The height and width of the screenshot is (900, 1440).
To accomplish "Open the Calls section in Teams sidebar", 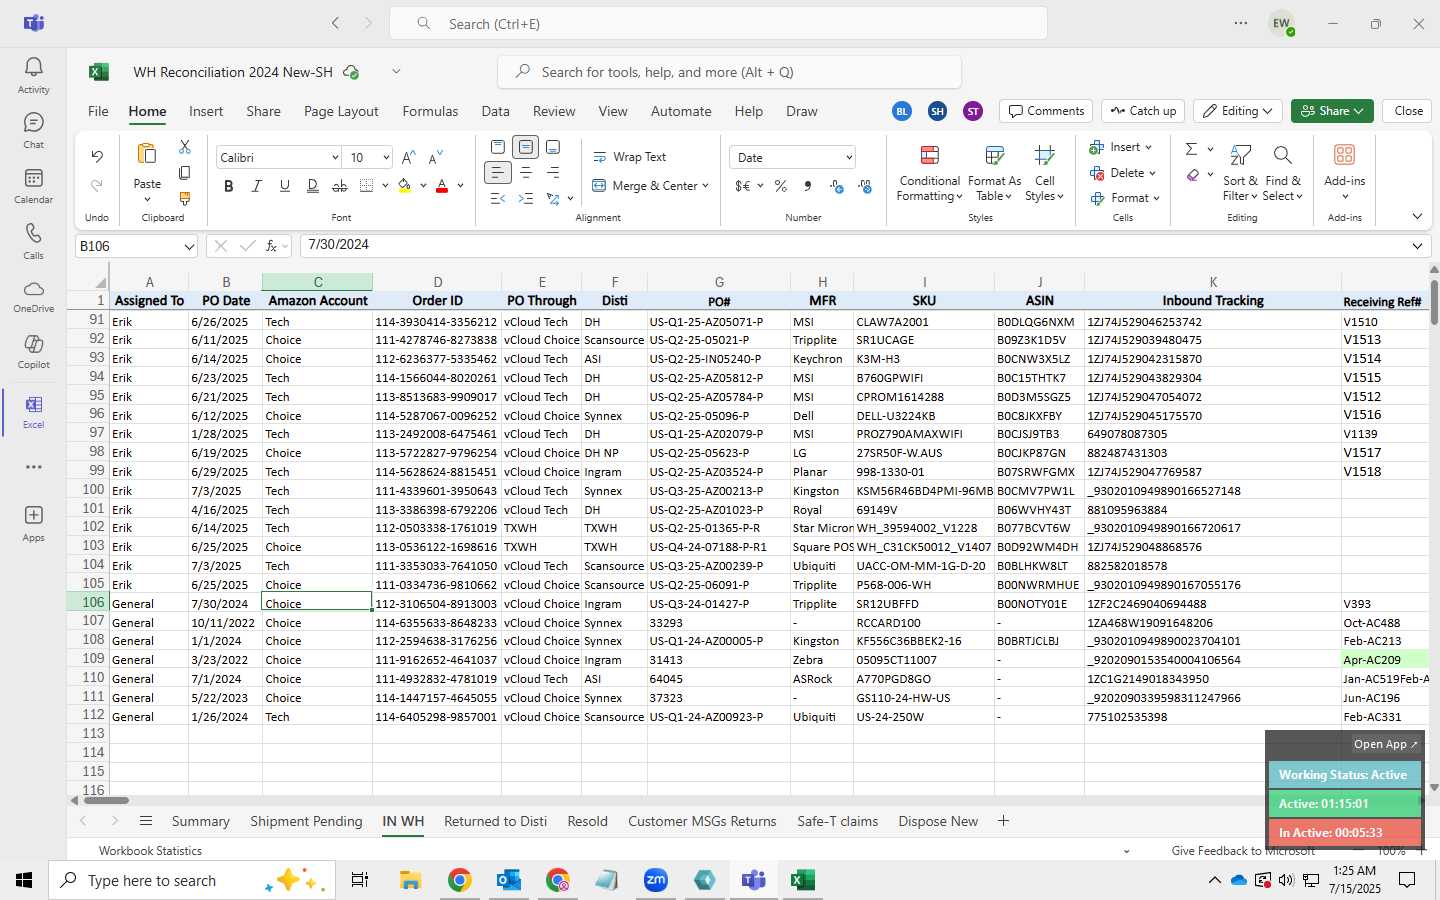I will click(33, 240).
